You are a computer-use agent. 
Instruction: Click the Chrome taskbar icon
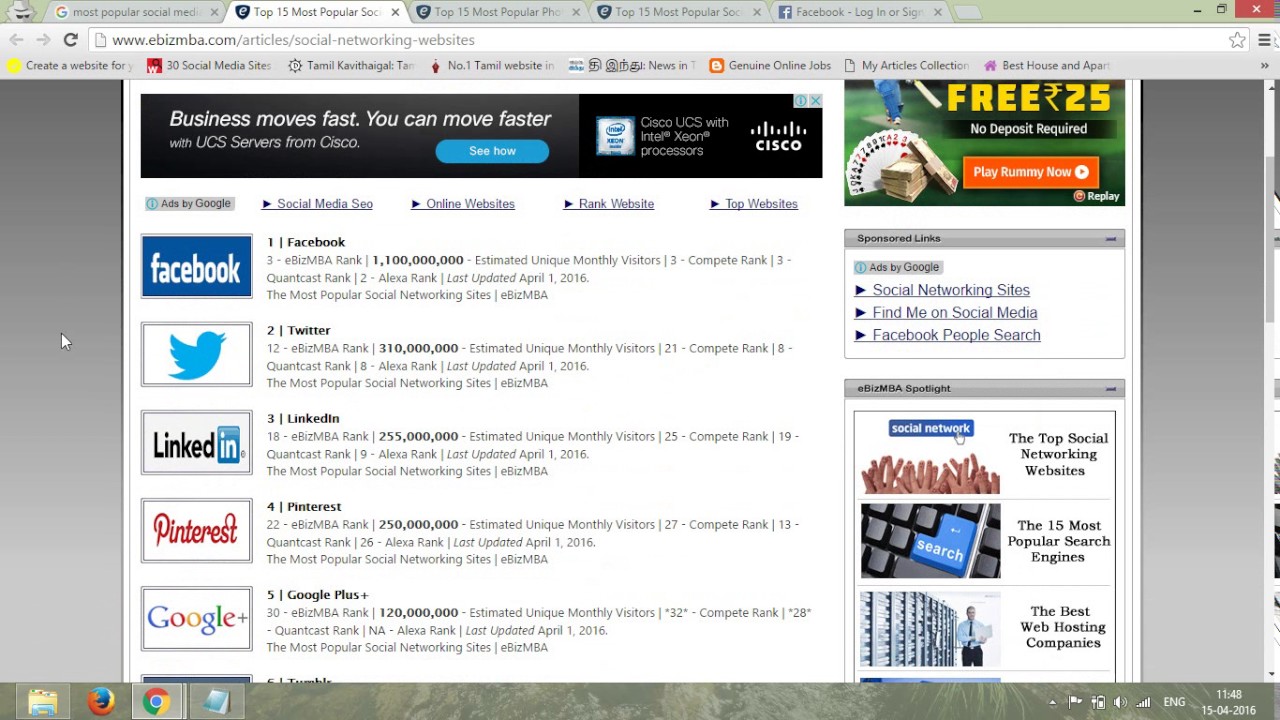pyautogui.click(x=156, y=702)
